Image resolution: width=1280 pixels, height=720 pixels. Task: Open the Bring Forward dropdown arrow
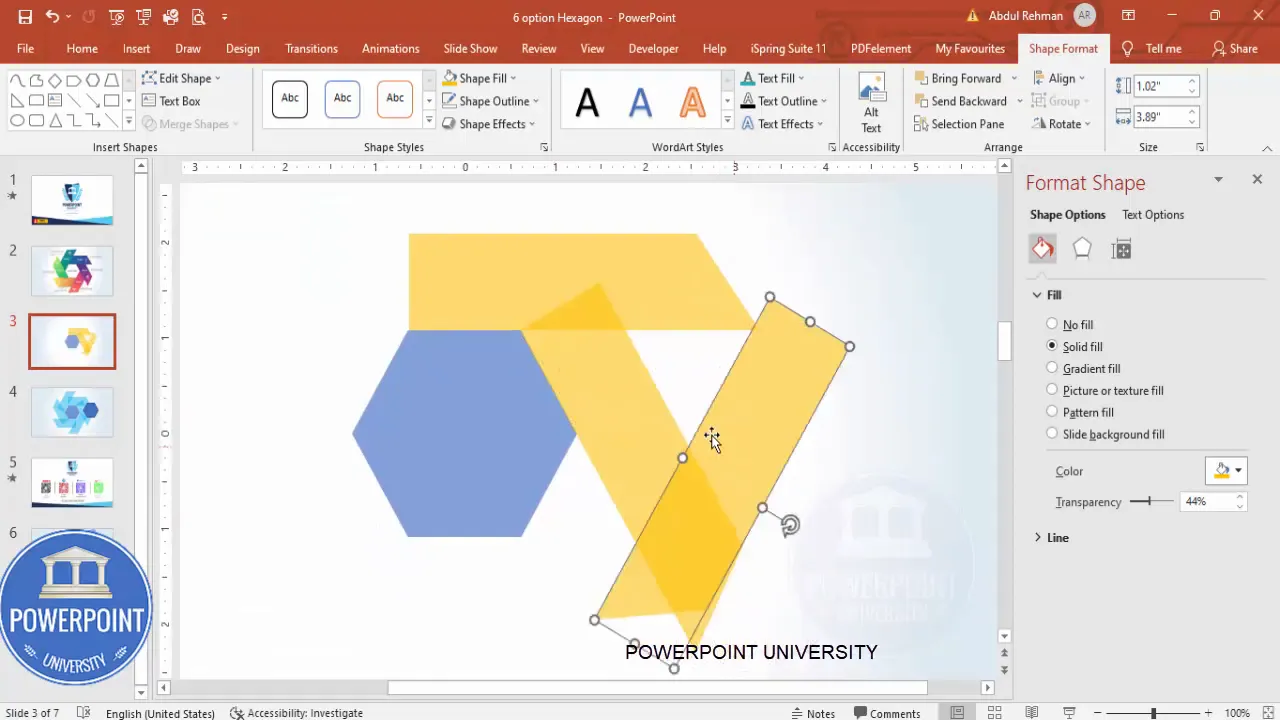1014,78
